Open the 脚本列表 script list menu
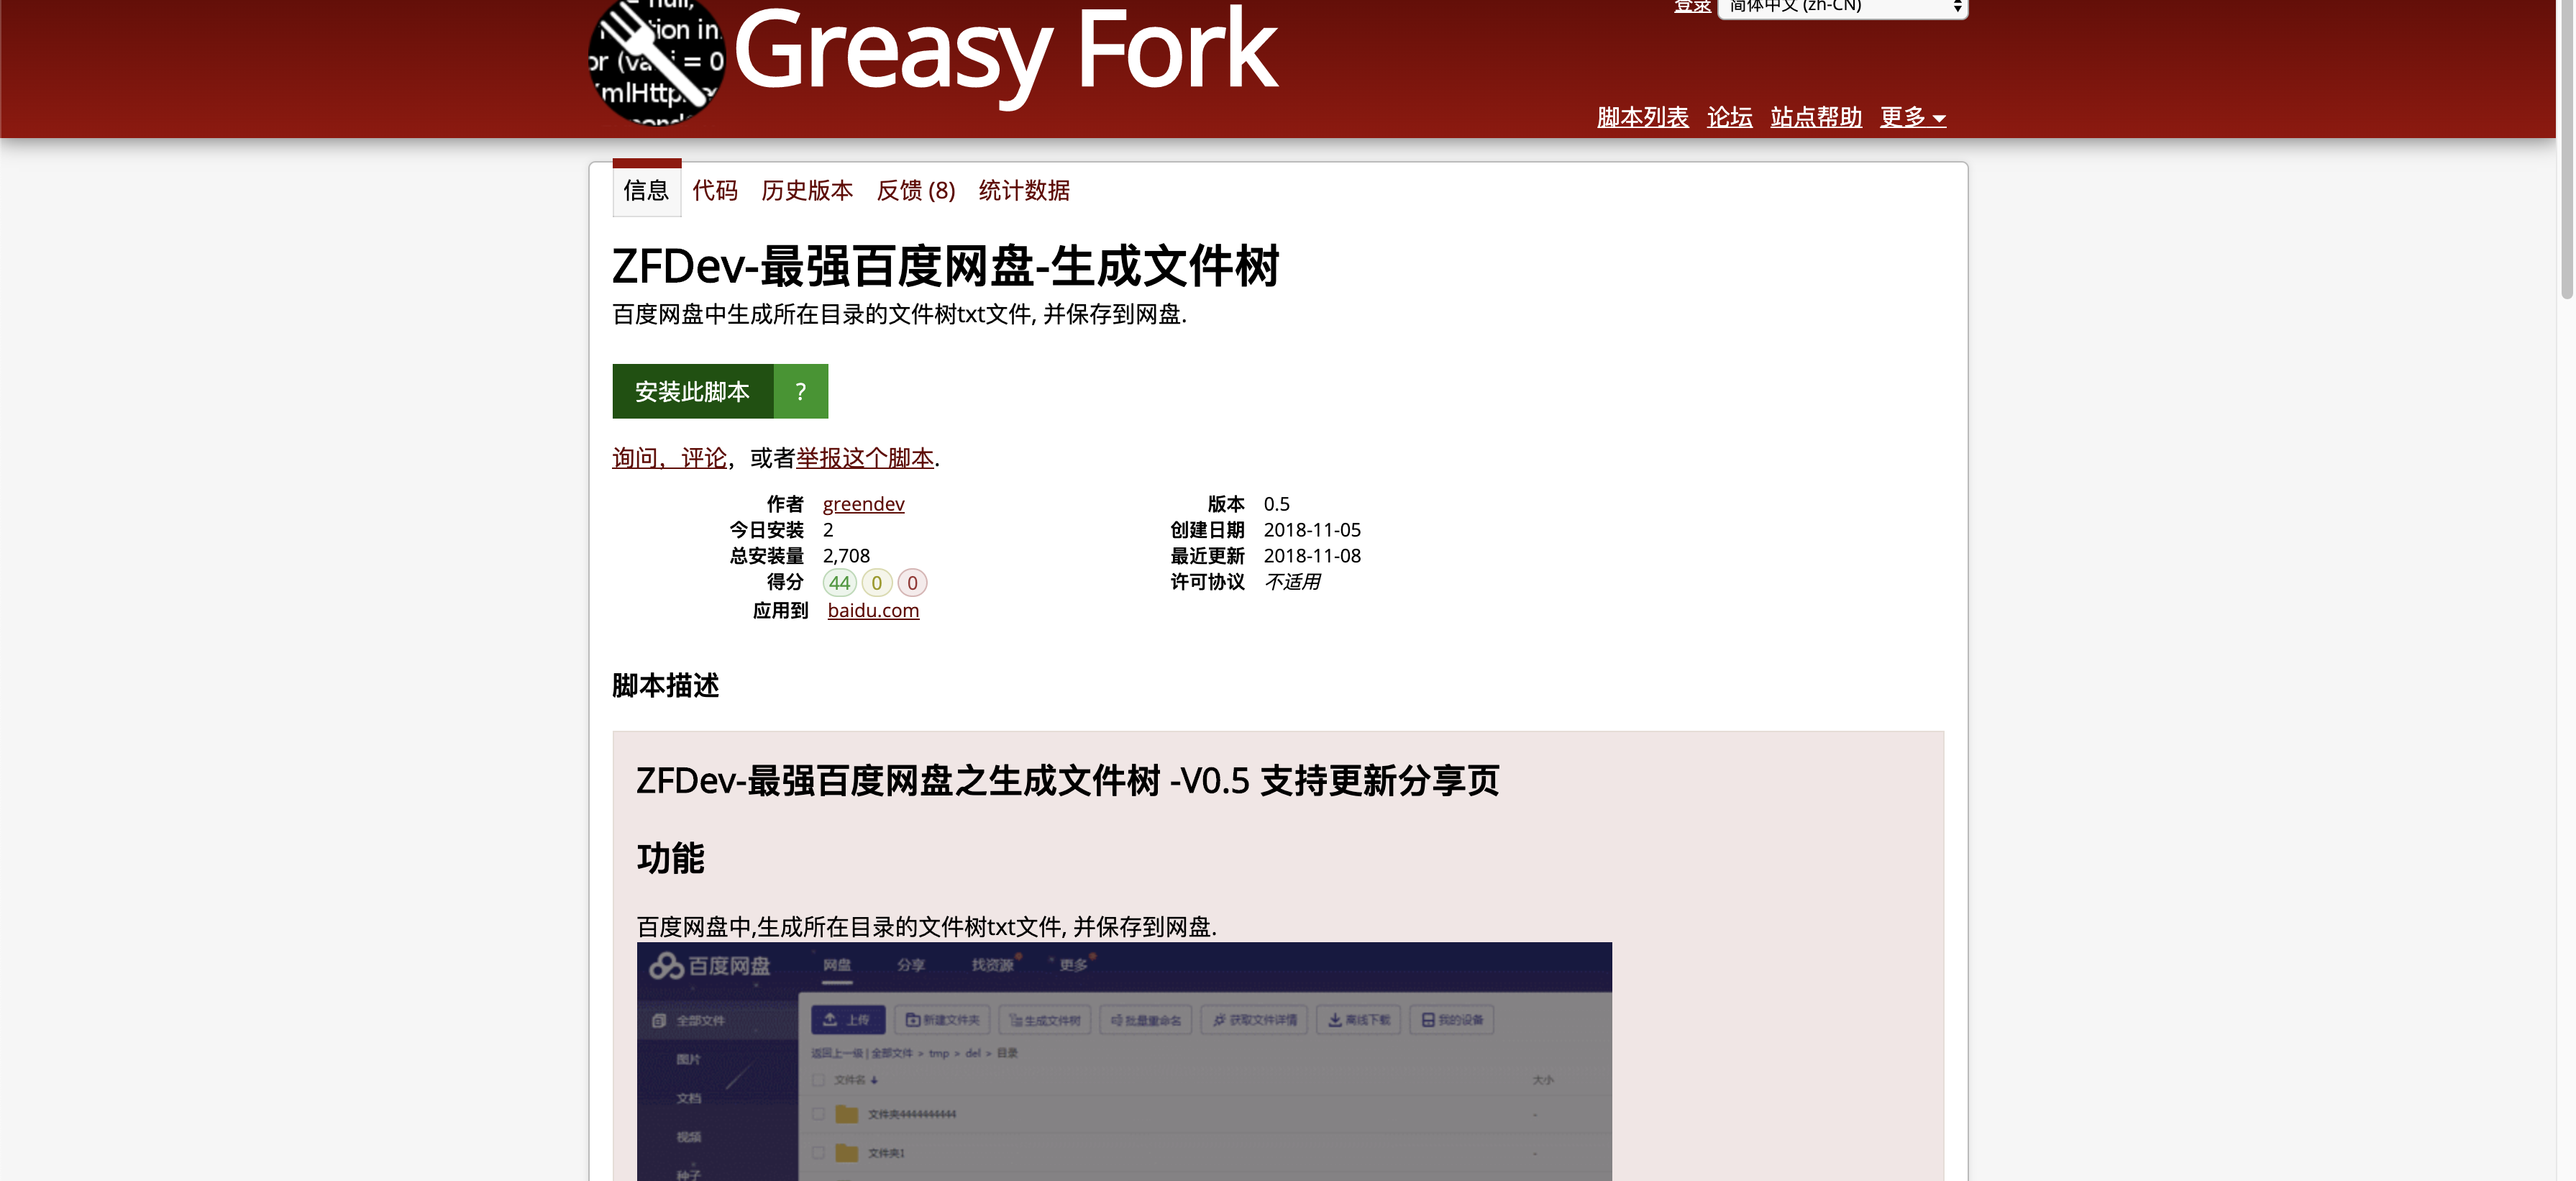The image size is (2576, 1181). coord(1642,117)
